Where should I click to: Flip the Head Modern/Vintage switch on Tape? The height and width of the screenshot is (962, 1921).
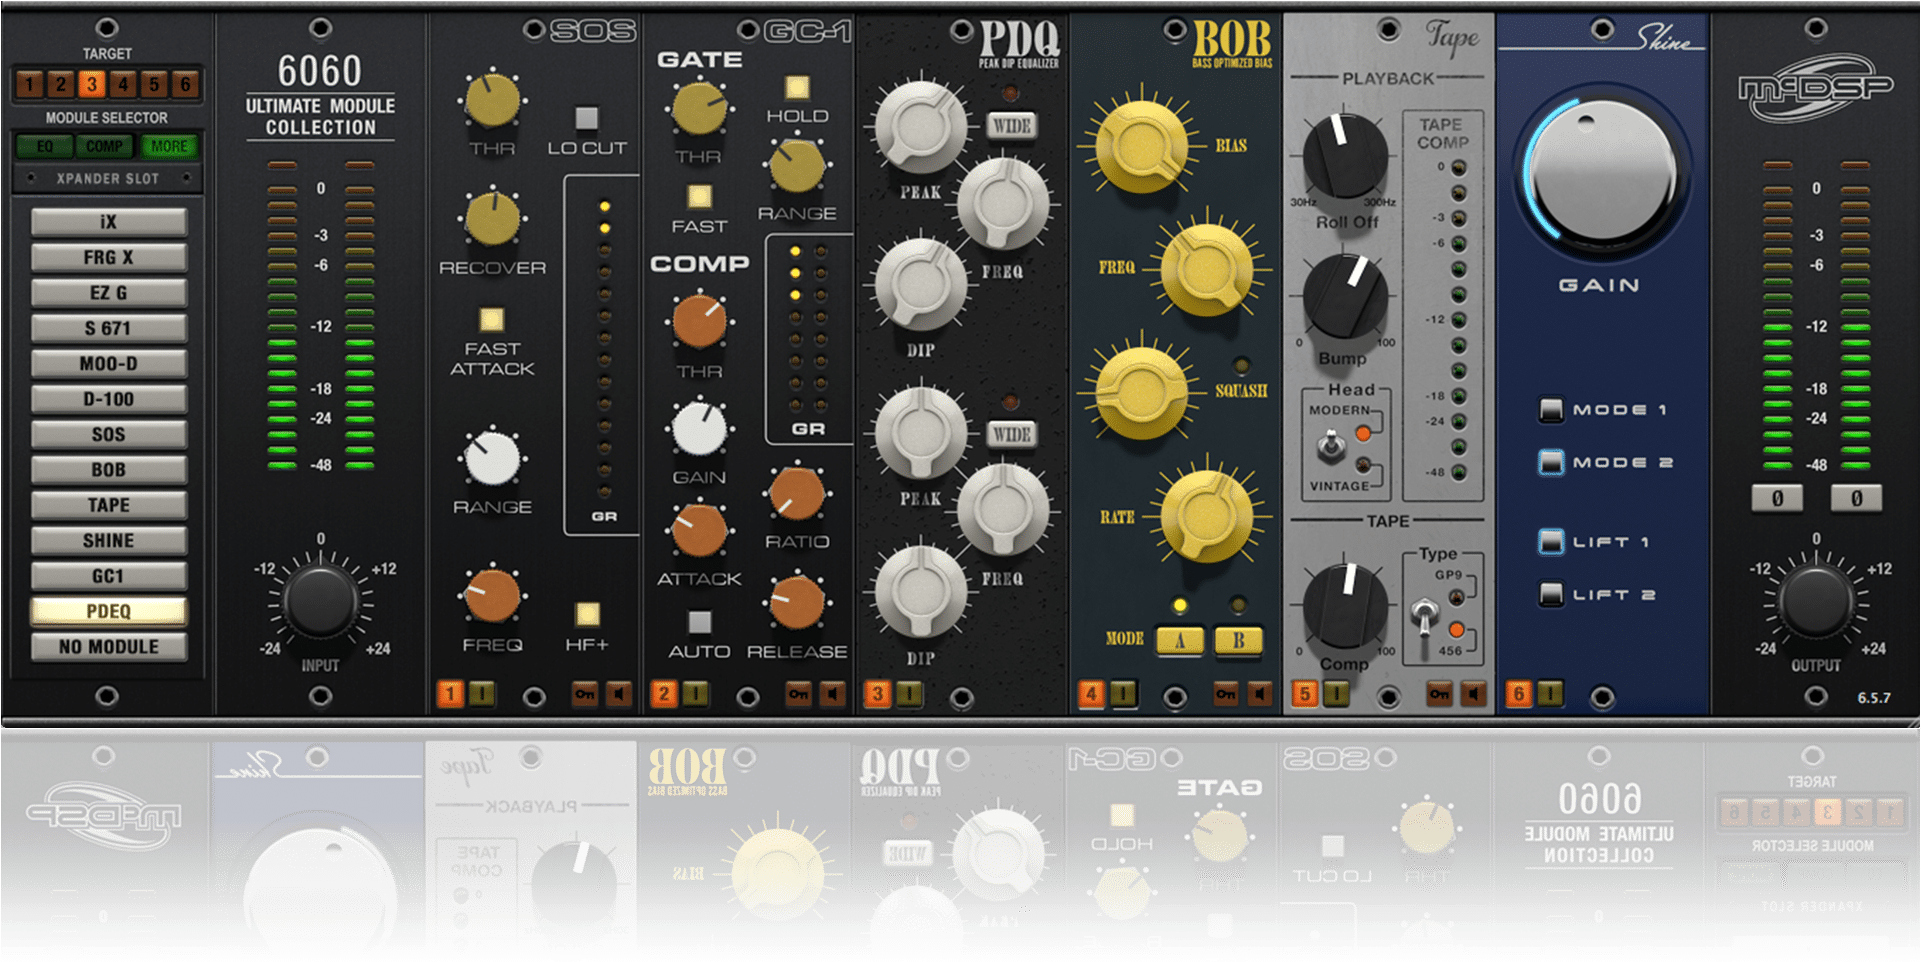(1330, 447)
